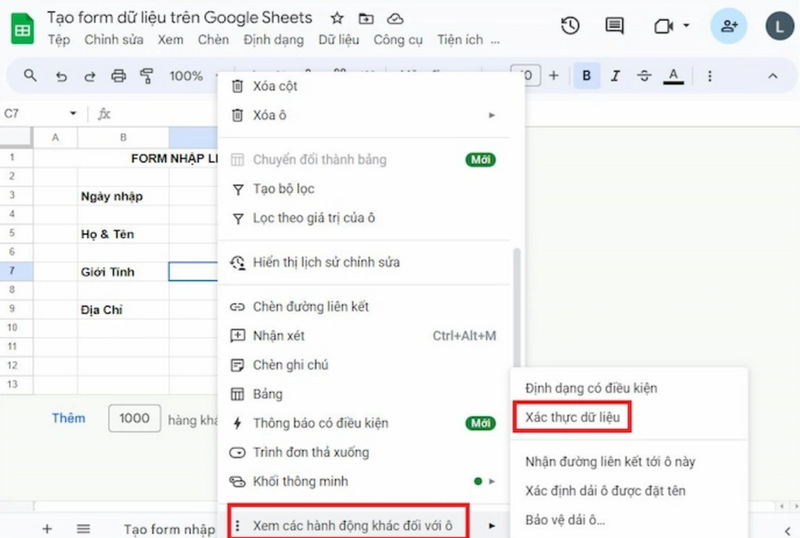Image resolution: width=800 pixels, height=538 pixels.
Task: Open more toolbar options menu
Action: click(709, 76)
